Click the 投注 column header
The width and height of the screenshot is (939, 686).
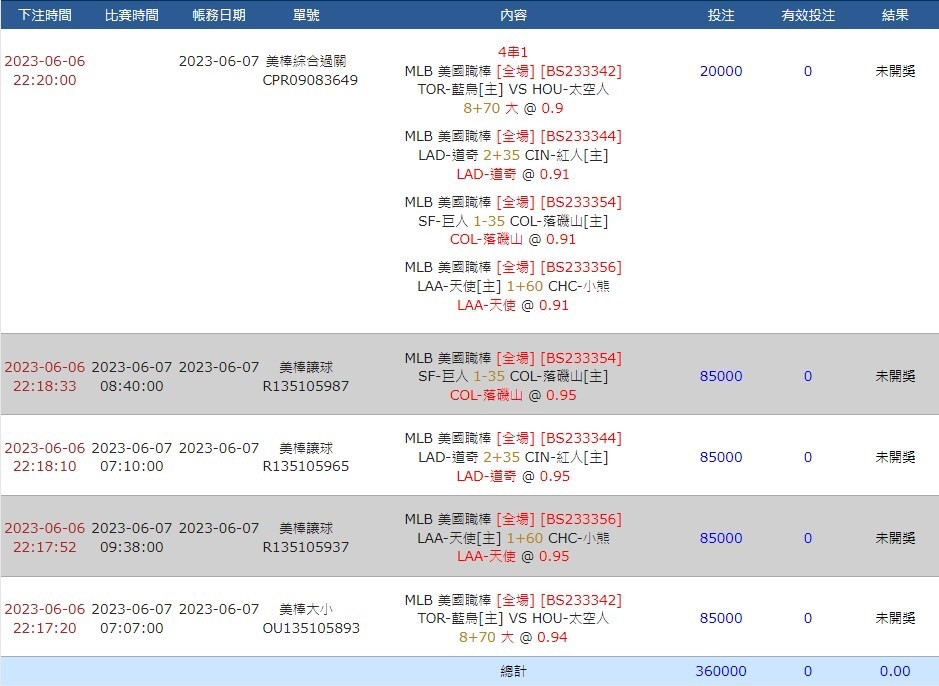pyautogui.click(x=721, y=15)
